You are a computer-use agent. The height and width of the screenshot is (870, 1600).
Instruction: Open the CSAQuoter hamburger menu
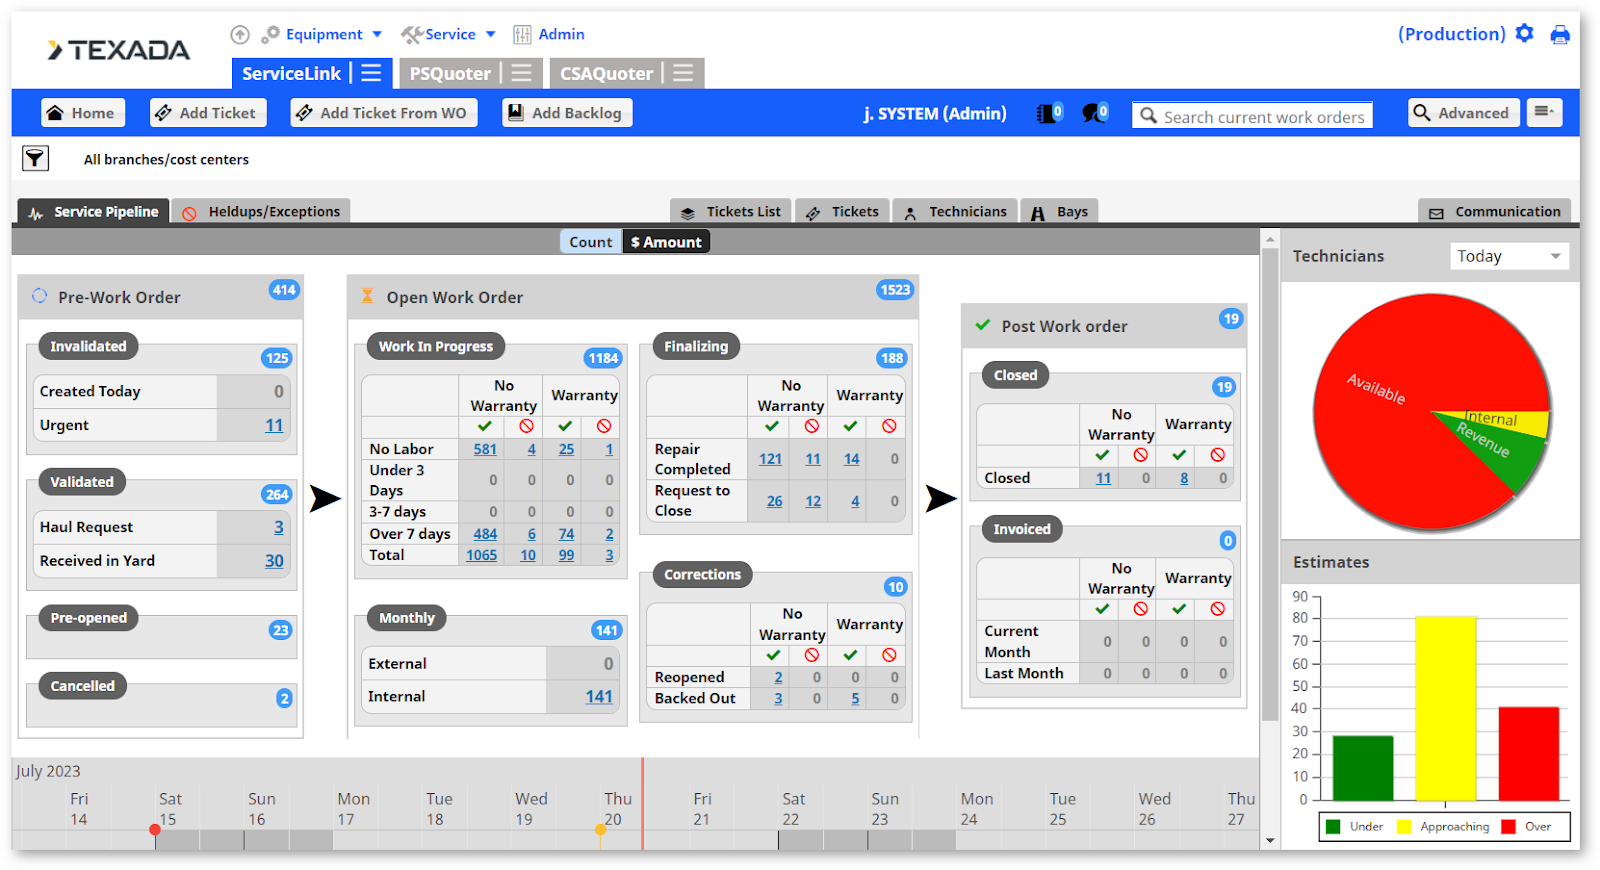(683, 73)
